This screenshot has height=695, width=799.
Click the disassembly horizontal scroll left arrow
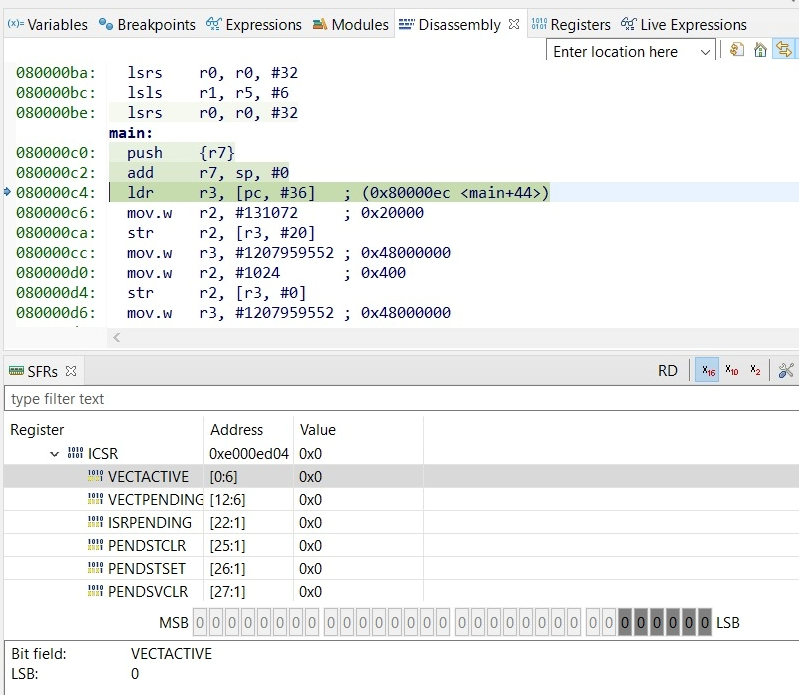pos(117,337)
